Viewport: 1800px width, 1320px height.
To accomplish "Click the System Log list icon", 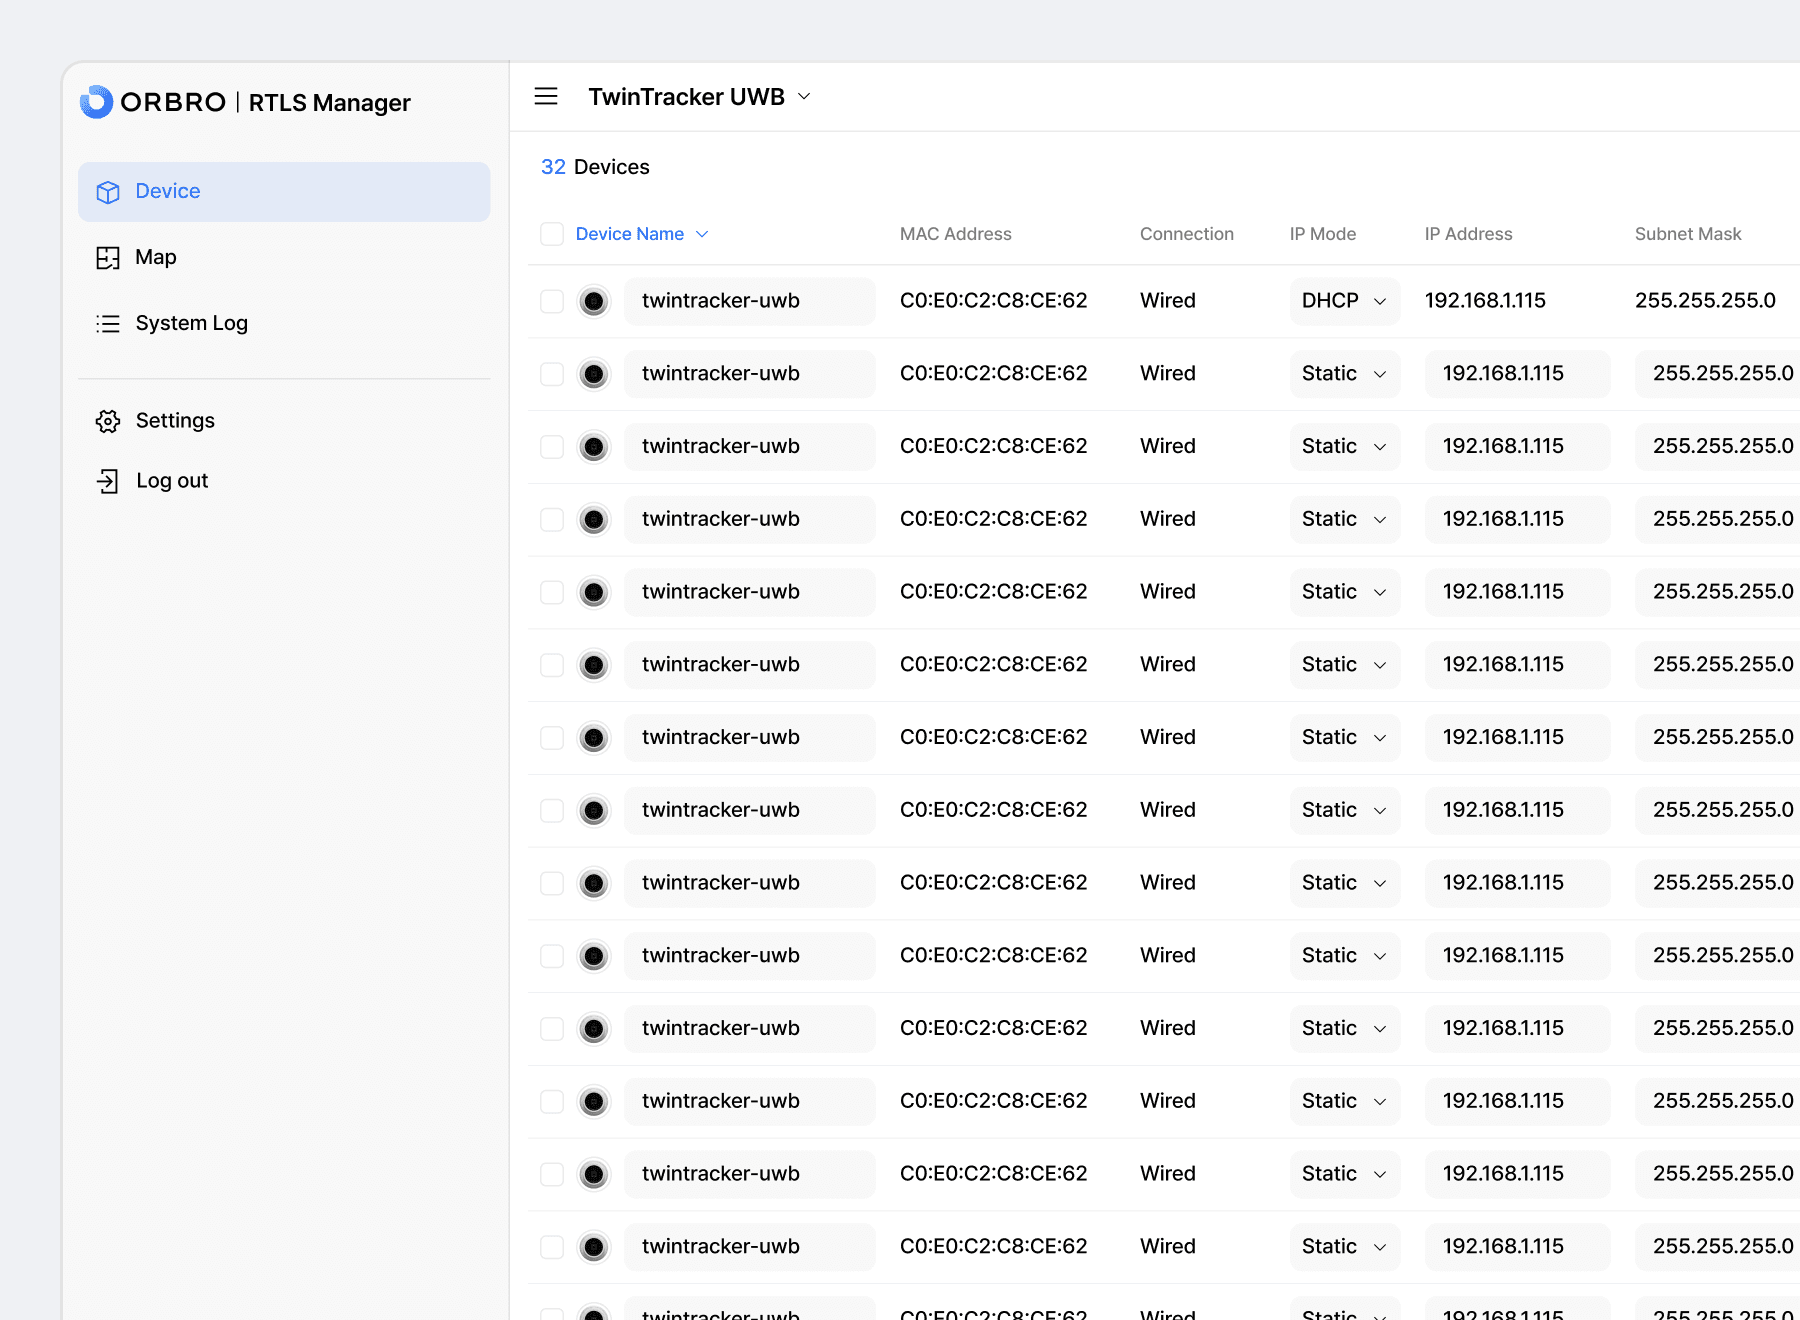I will [108, 324].
